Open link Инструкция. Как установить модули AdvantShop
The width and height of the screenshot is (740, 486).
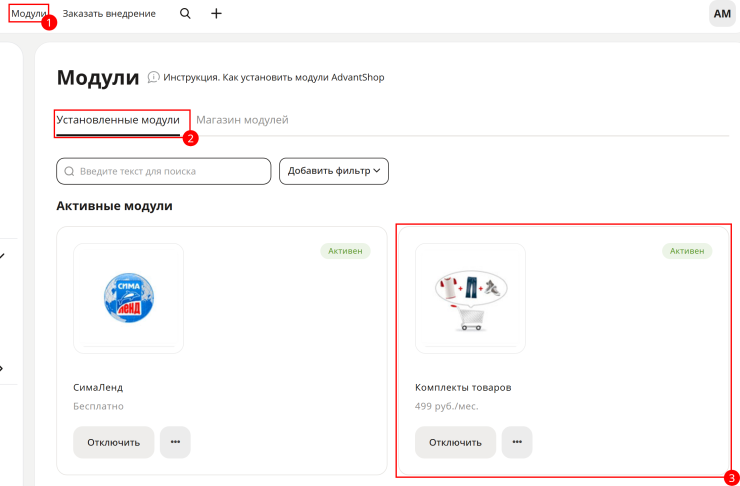(x=274, y=77)
